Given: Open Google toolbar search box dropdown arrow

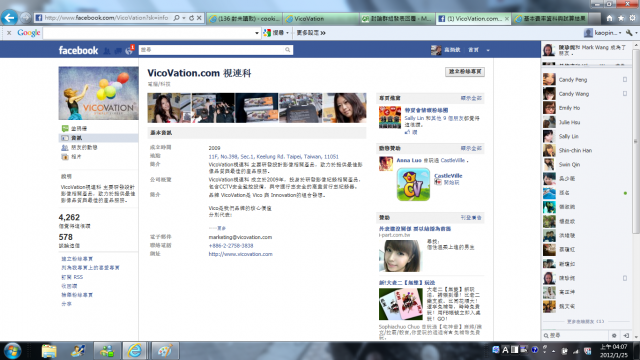Looking at the screenshot, I should [x=257, y=33].
